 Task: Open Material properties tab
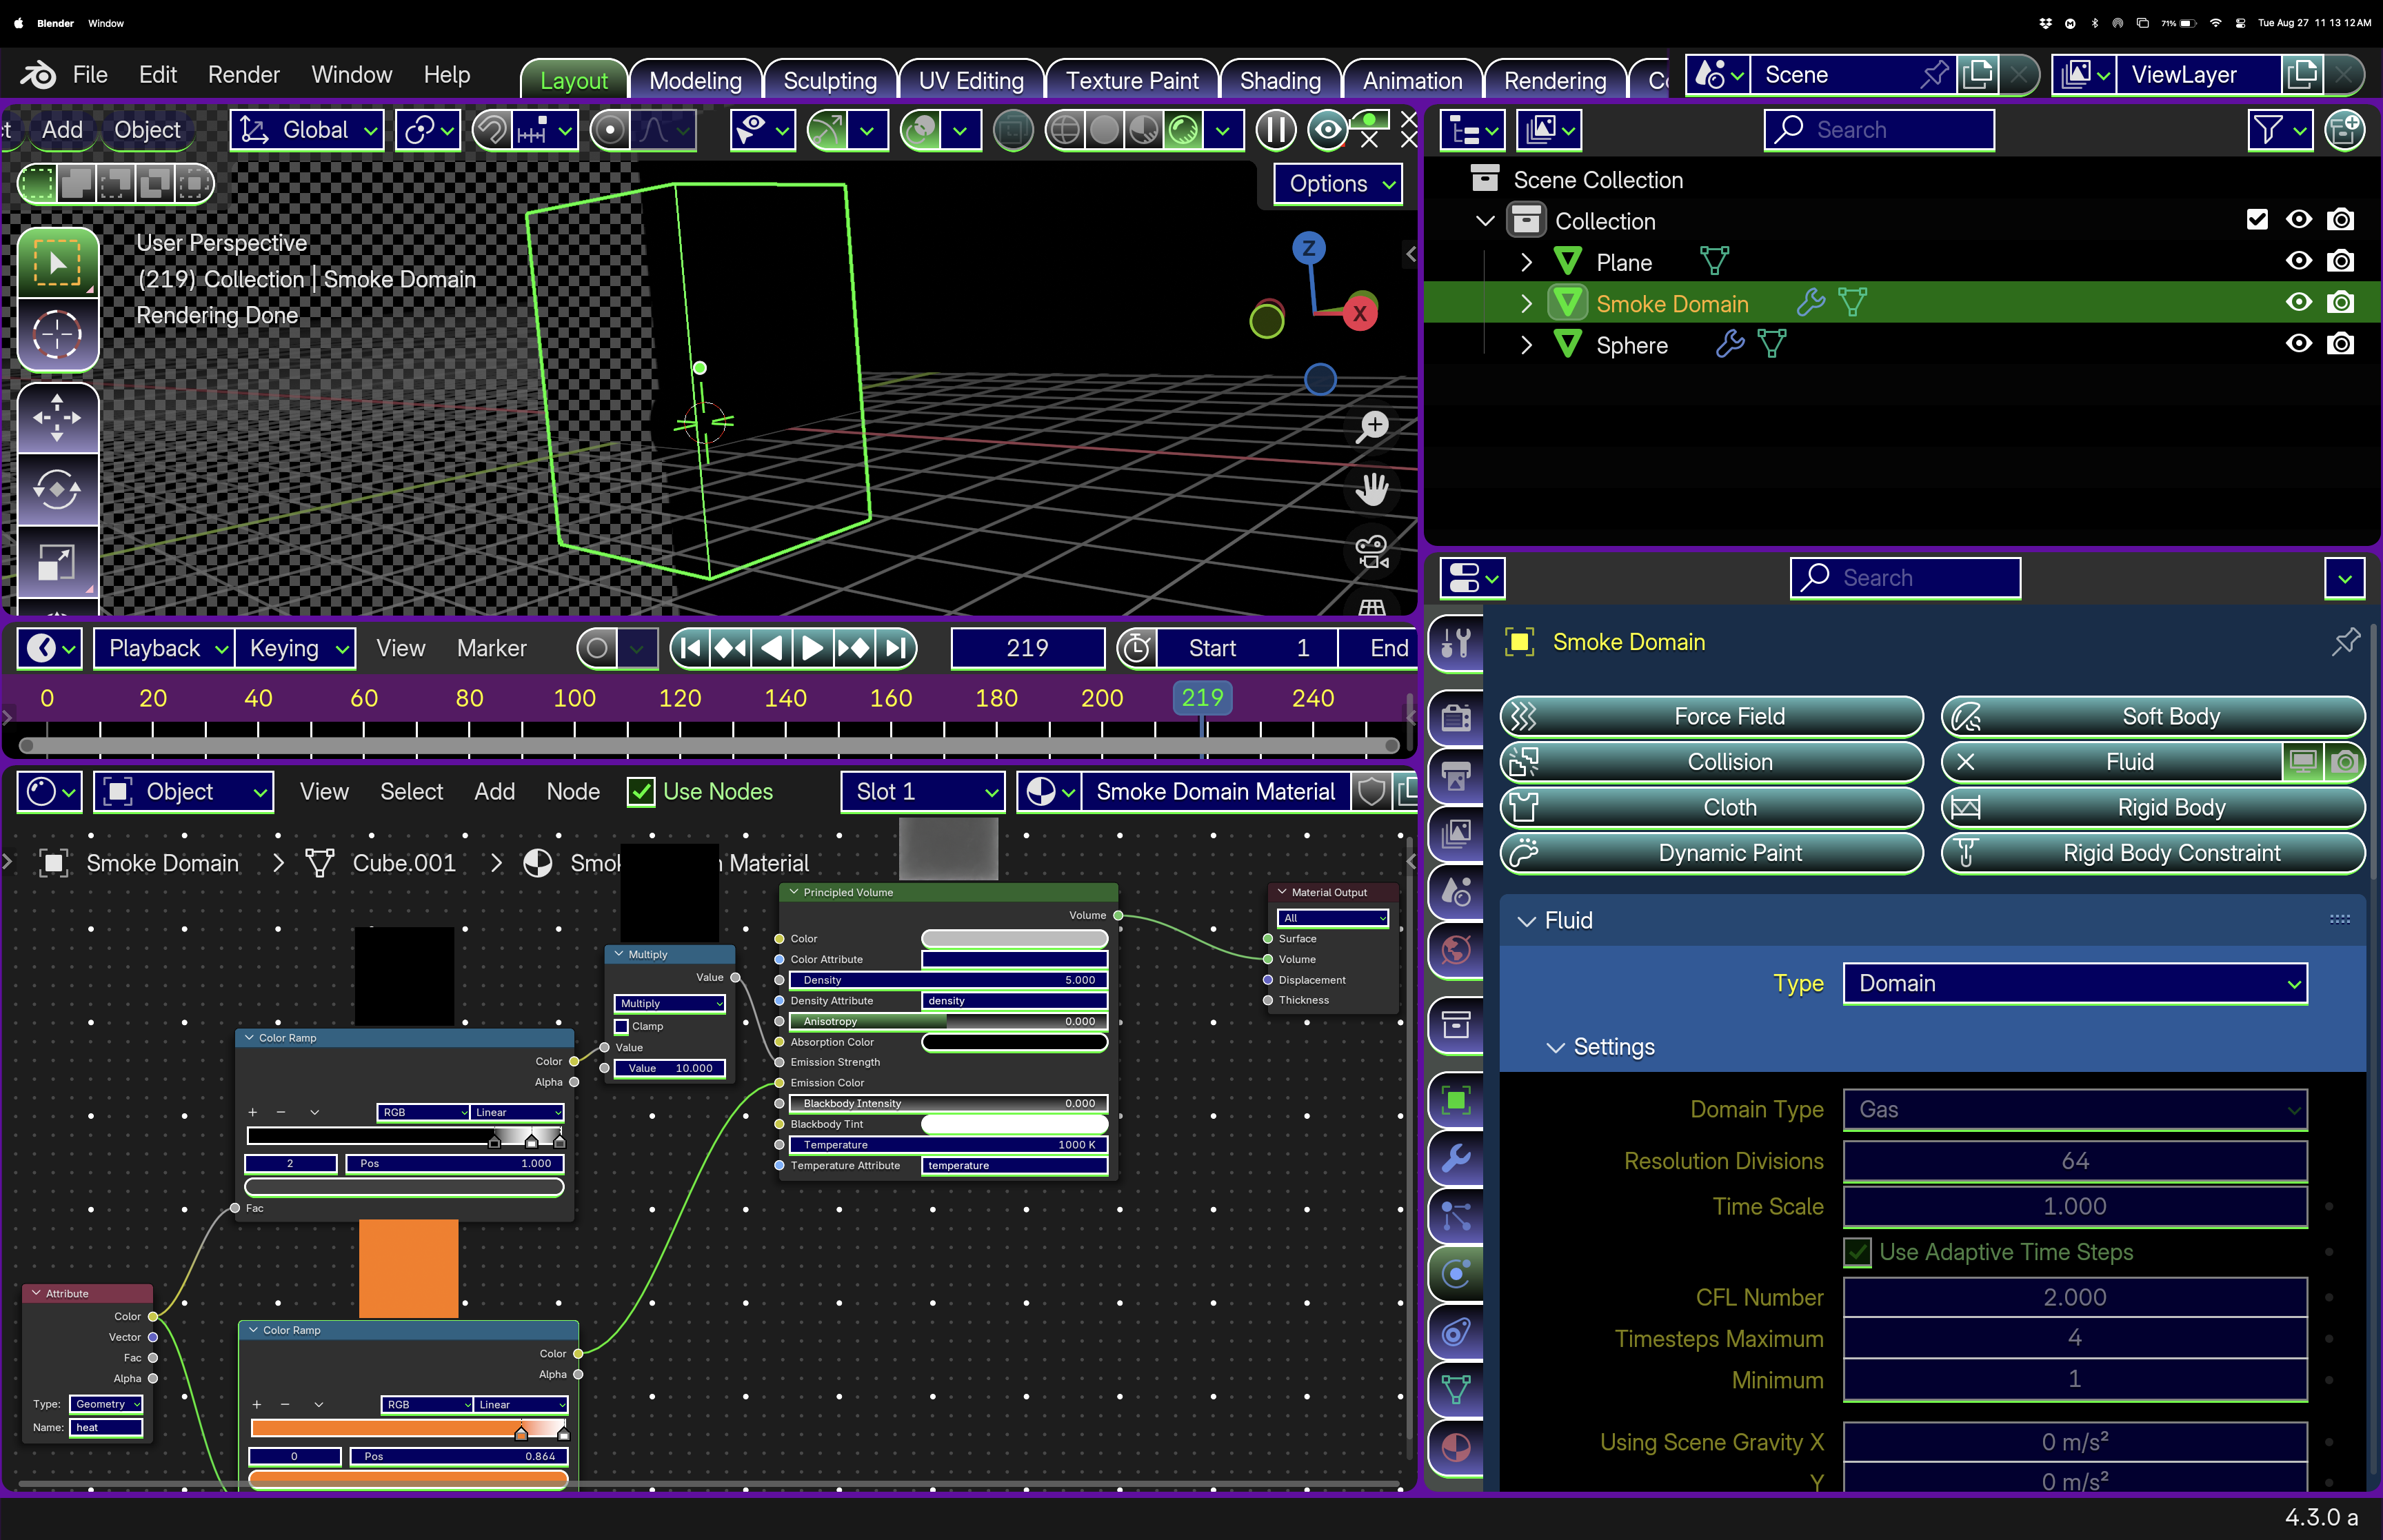click(x=1456, y=1447)
